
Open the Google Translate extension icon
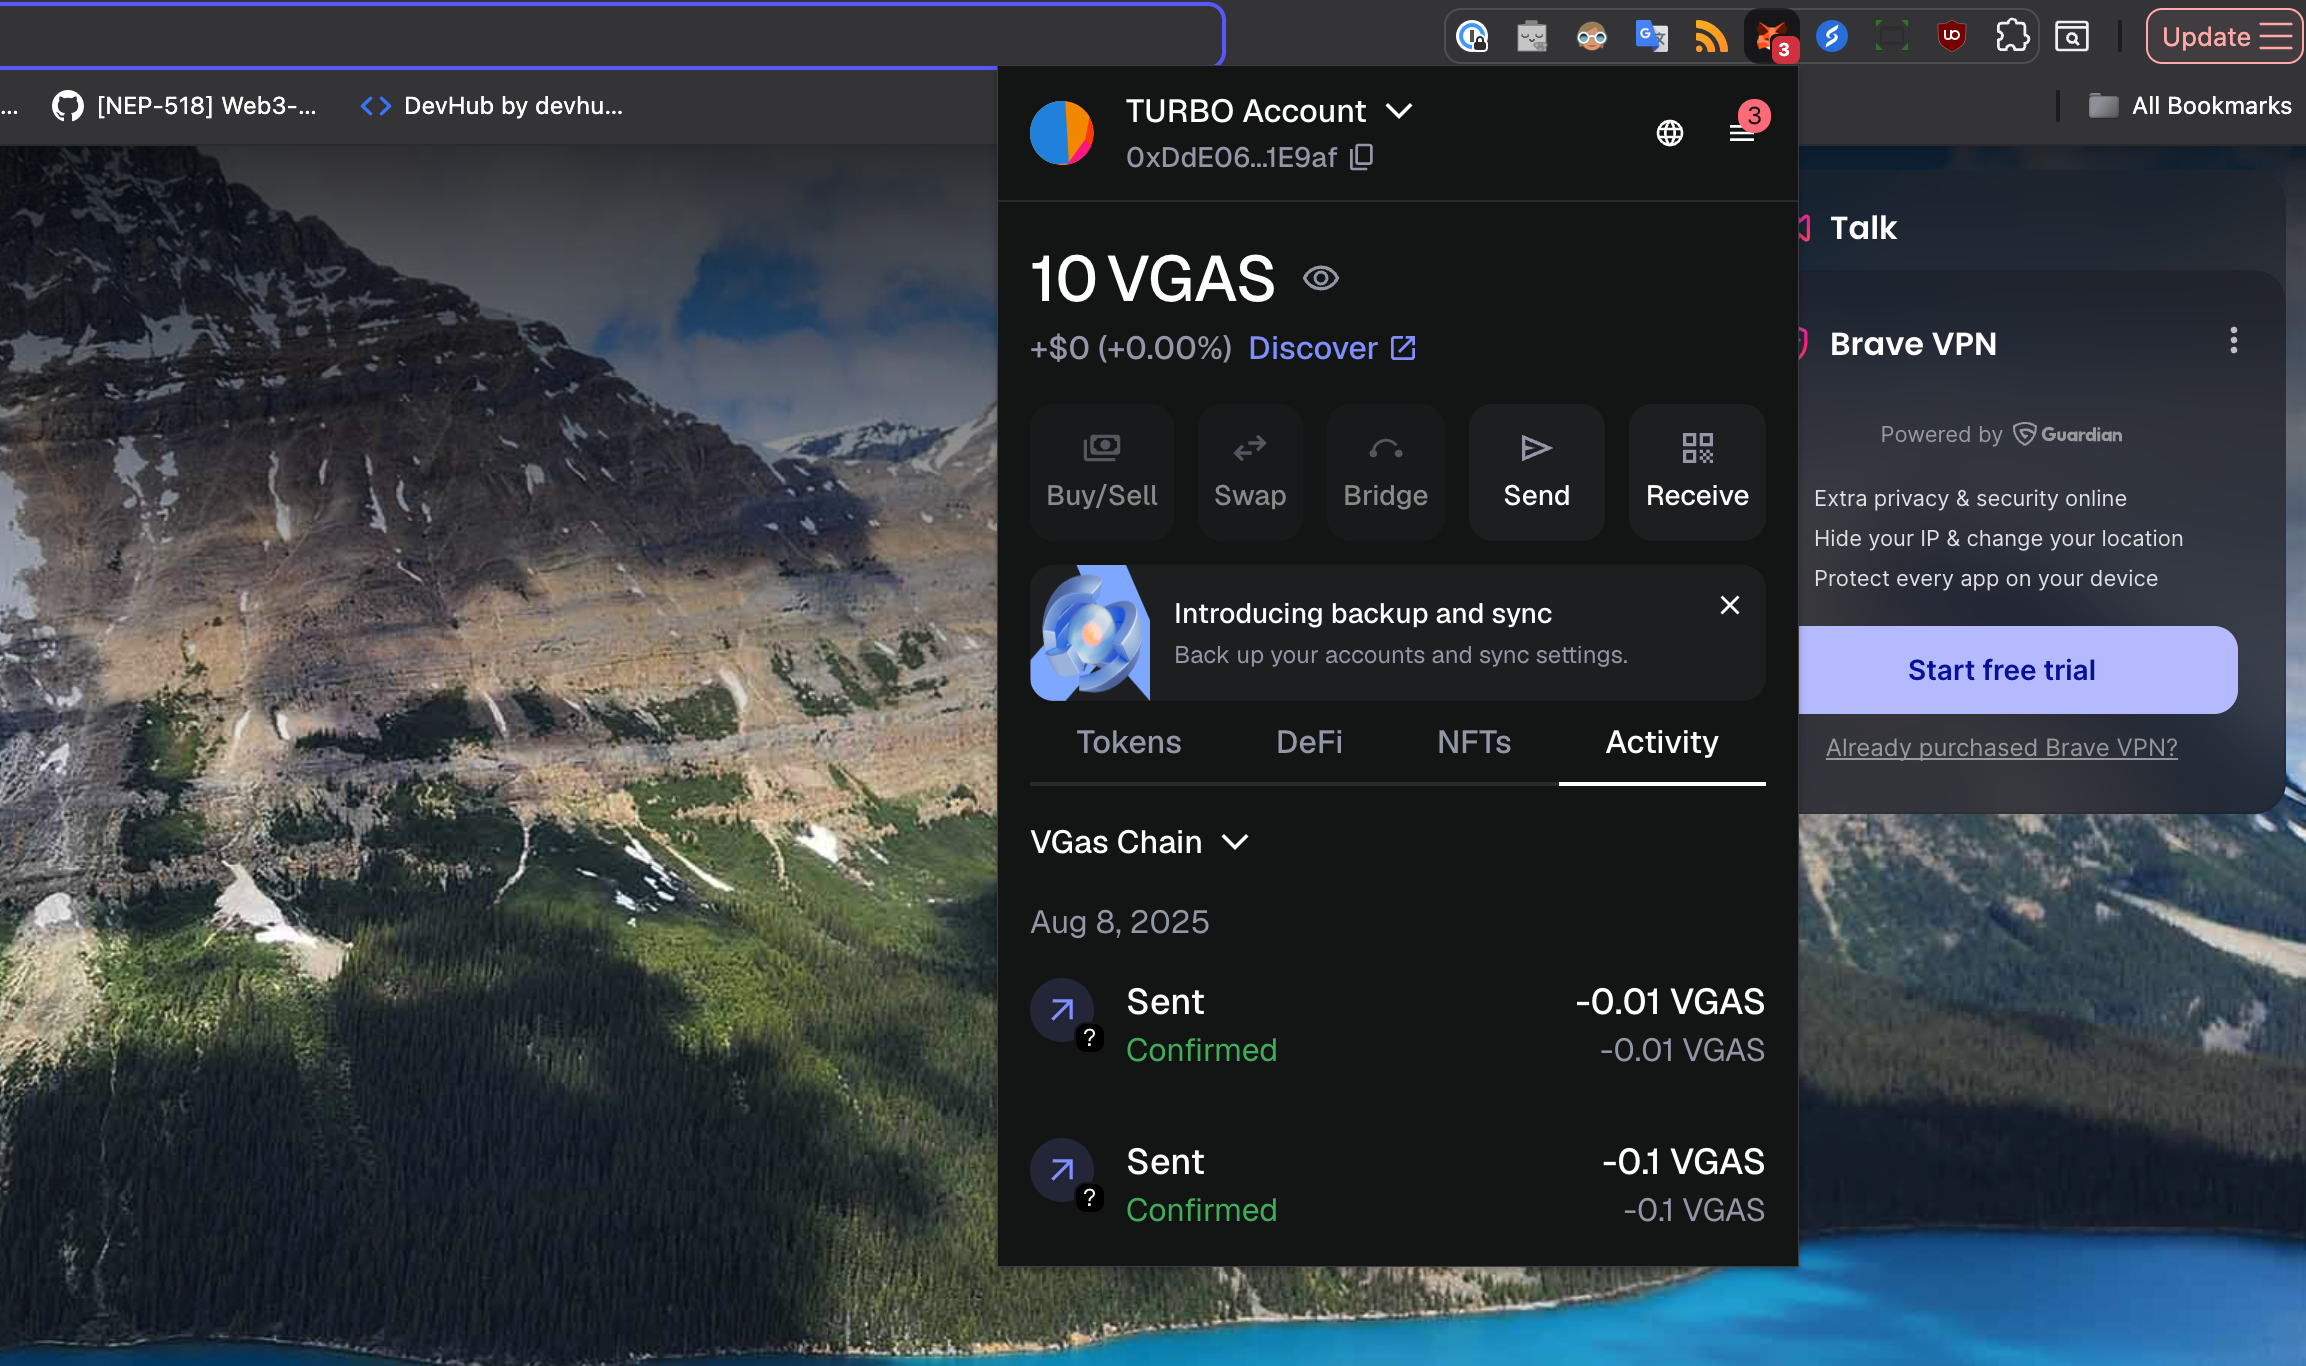pos(1651,37)
